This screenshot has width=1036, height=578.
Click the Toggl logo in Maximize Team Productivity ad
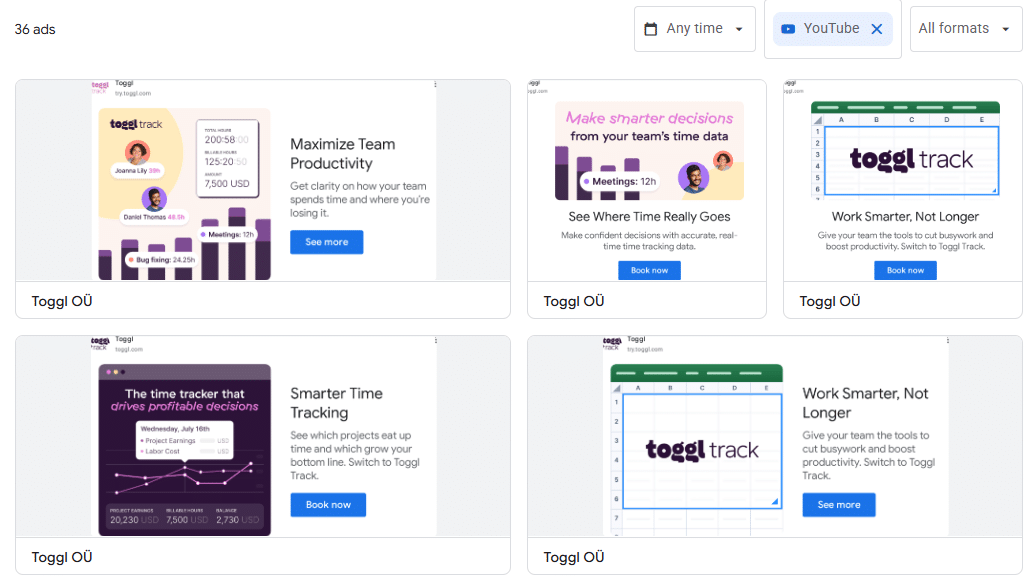pos(100,88)
